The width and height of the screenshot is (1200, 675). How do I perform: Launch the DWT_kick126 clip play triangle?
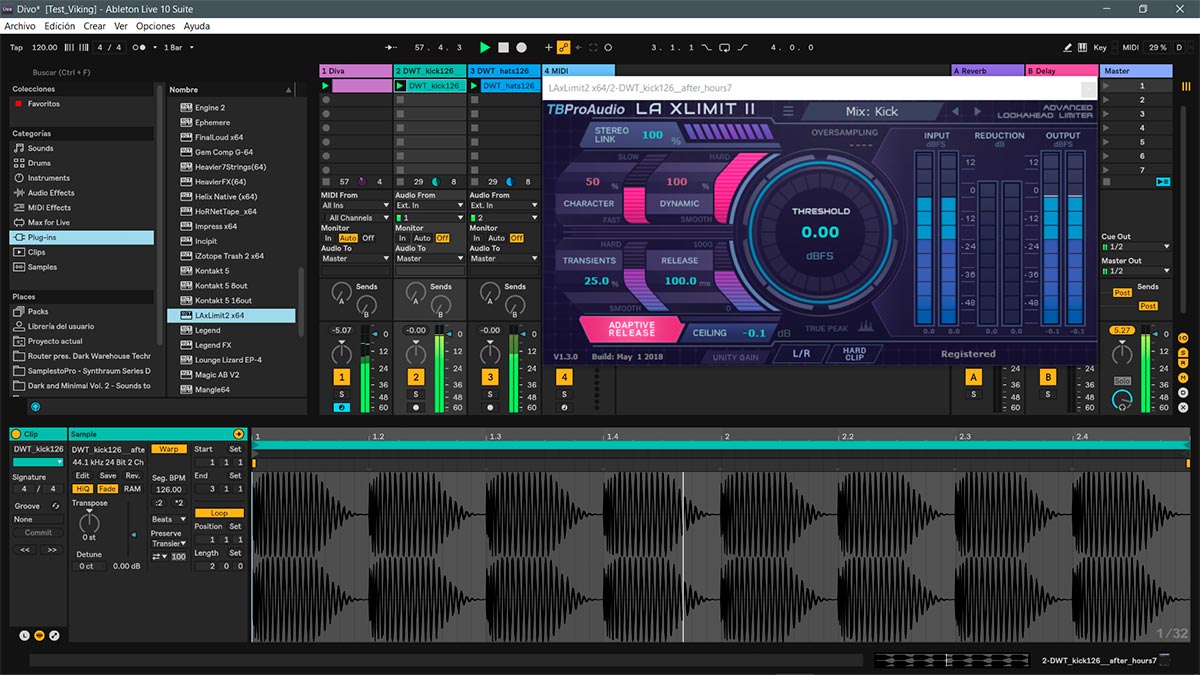pyautogui.click(x=401, y=86)
